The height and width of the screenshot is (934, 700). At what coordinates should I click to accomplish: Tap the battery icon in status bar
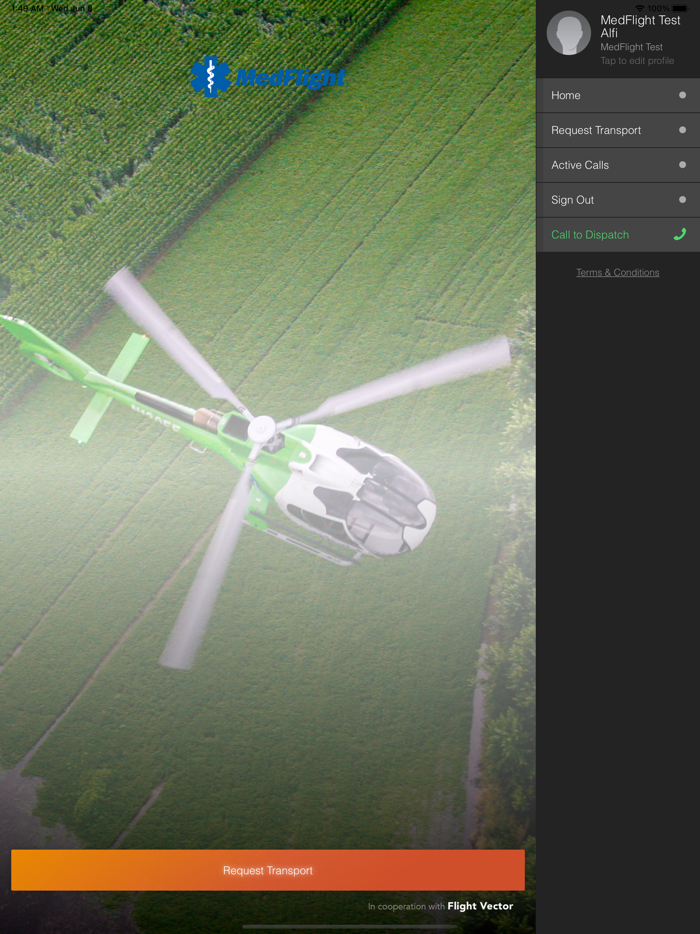(680, 8)
